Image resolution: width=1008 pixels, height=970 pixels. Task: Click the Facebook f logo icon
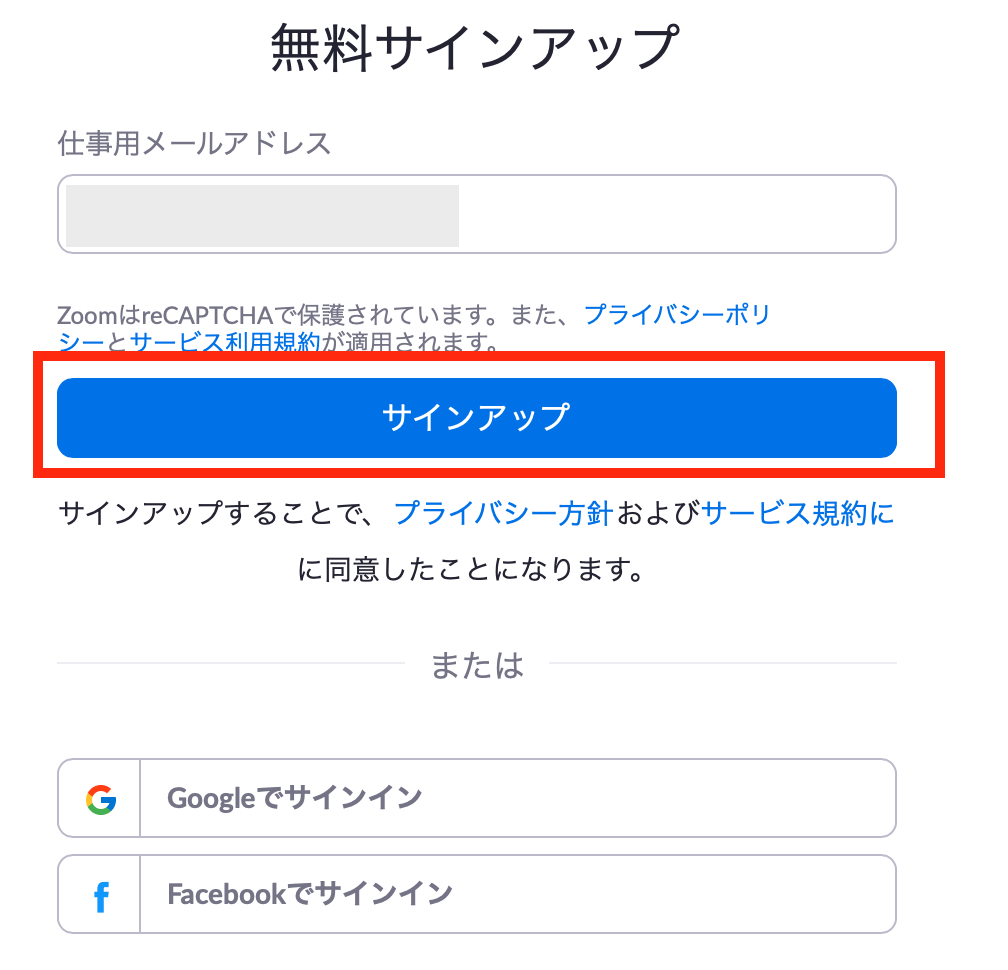tap(101, 896)
